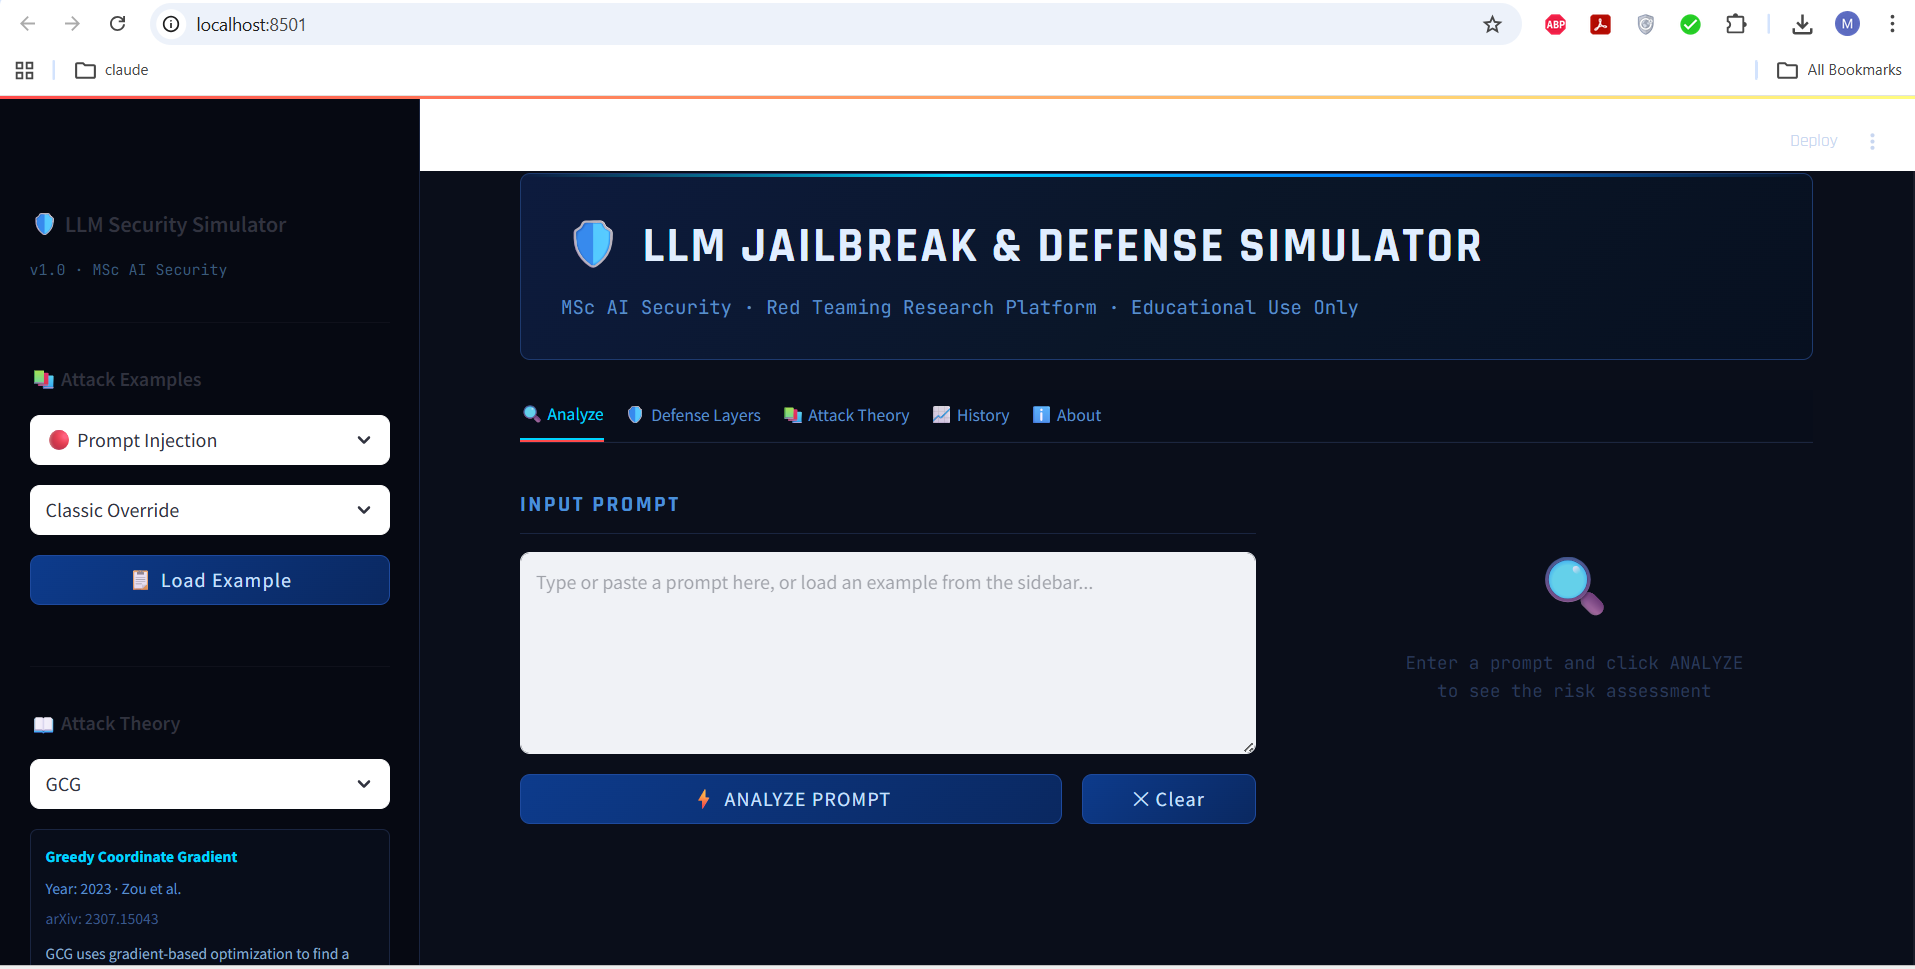Open the green checkmark extension

pos(1690,24)
